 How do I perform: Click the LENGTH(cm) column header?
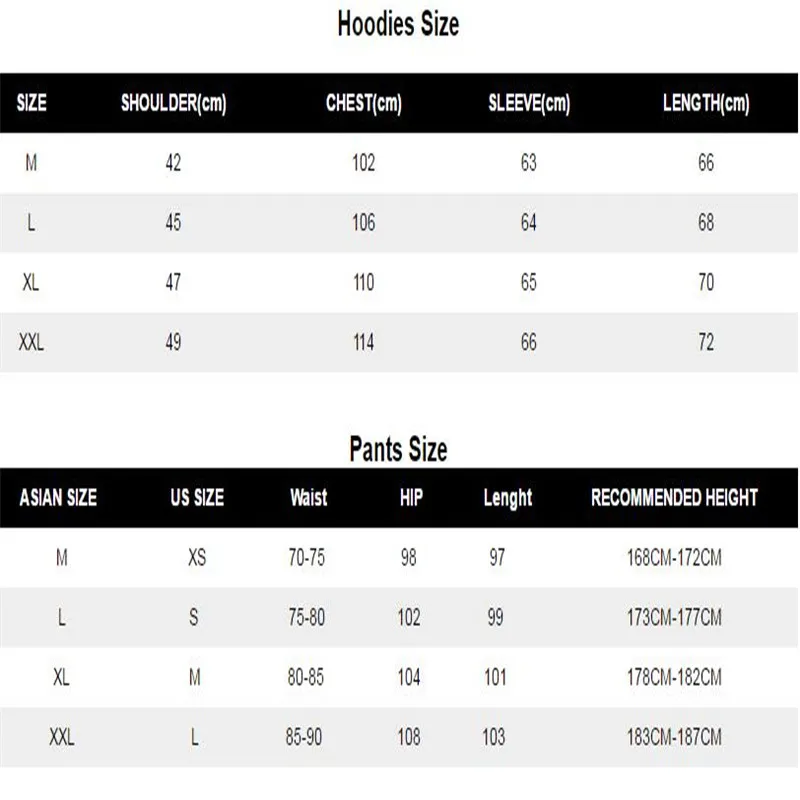click(x=706, y=103)
